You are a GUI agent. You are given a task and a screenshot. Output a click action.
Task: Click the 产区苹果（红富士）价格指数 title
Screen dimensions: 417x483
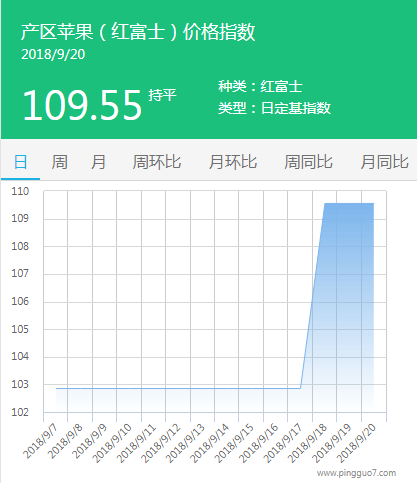coord(138,32)
